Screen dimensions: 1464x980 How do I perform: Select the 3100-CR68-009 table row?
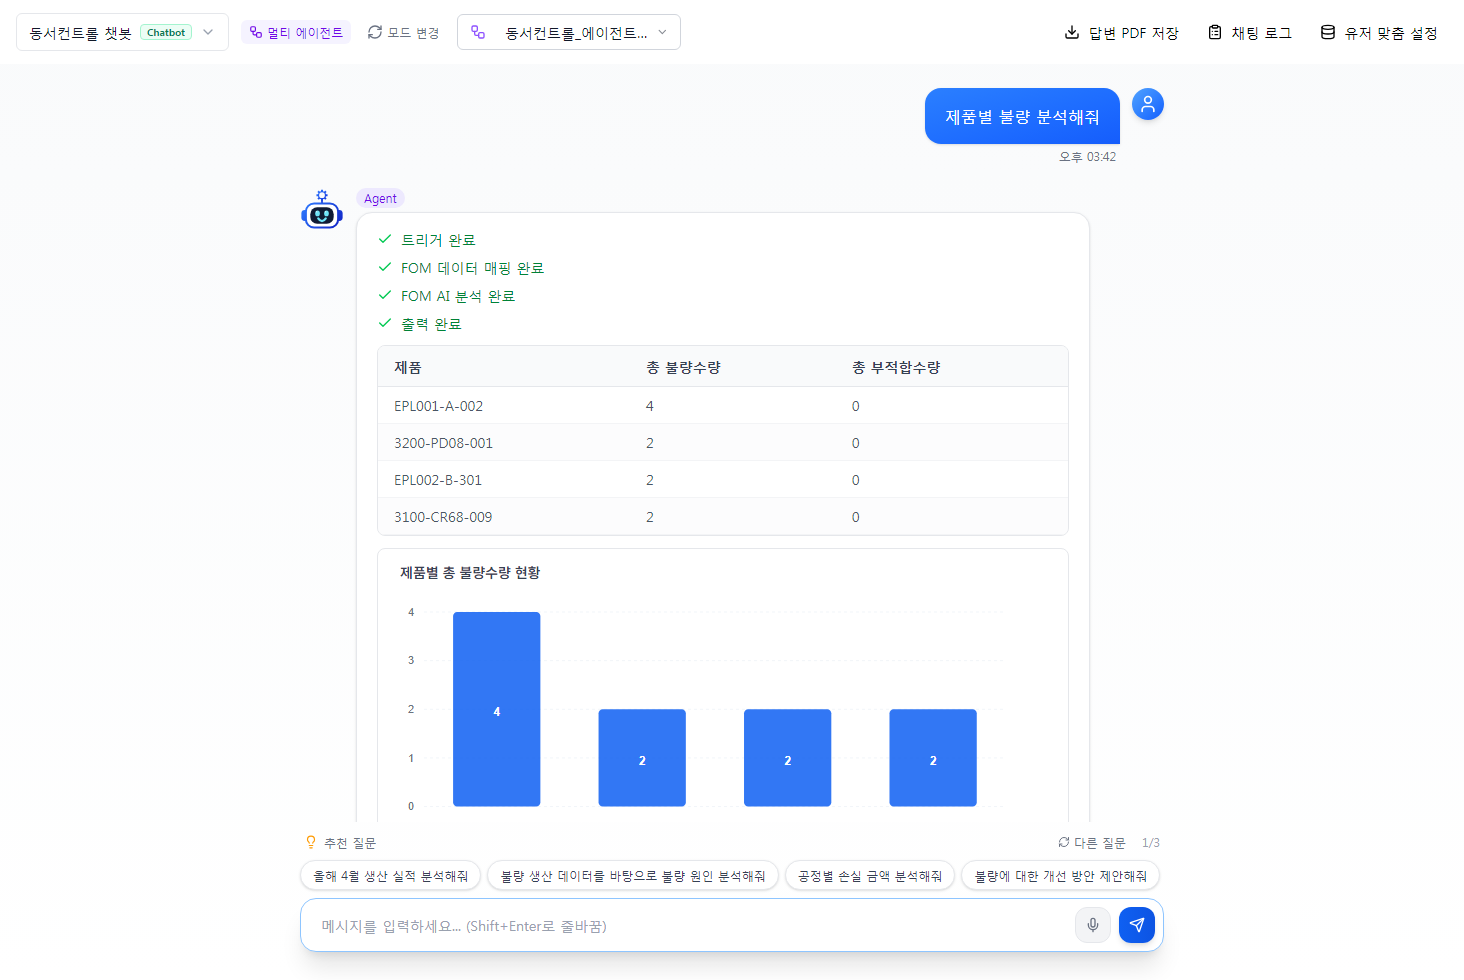click(x=723, y=517)
